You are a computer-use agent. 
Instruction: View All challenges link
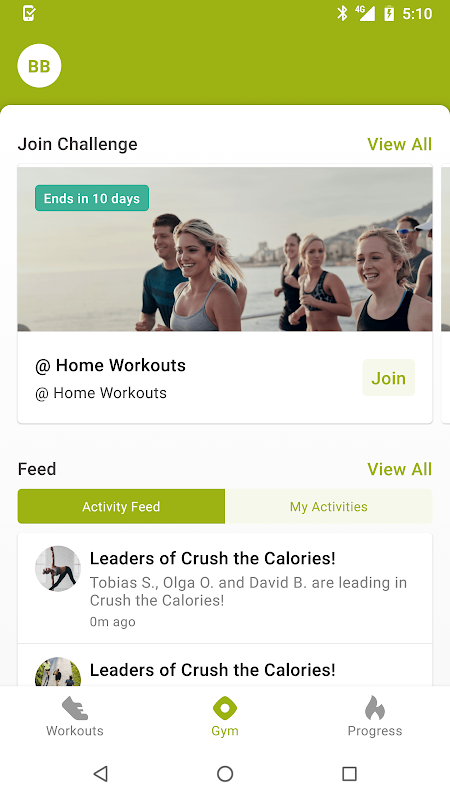[399, 144]
